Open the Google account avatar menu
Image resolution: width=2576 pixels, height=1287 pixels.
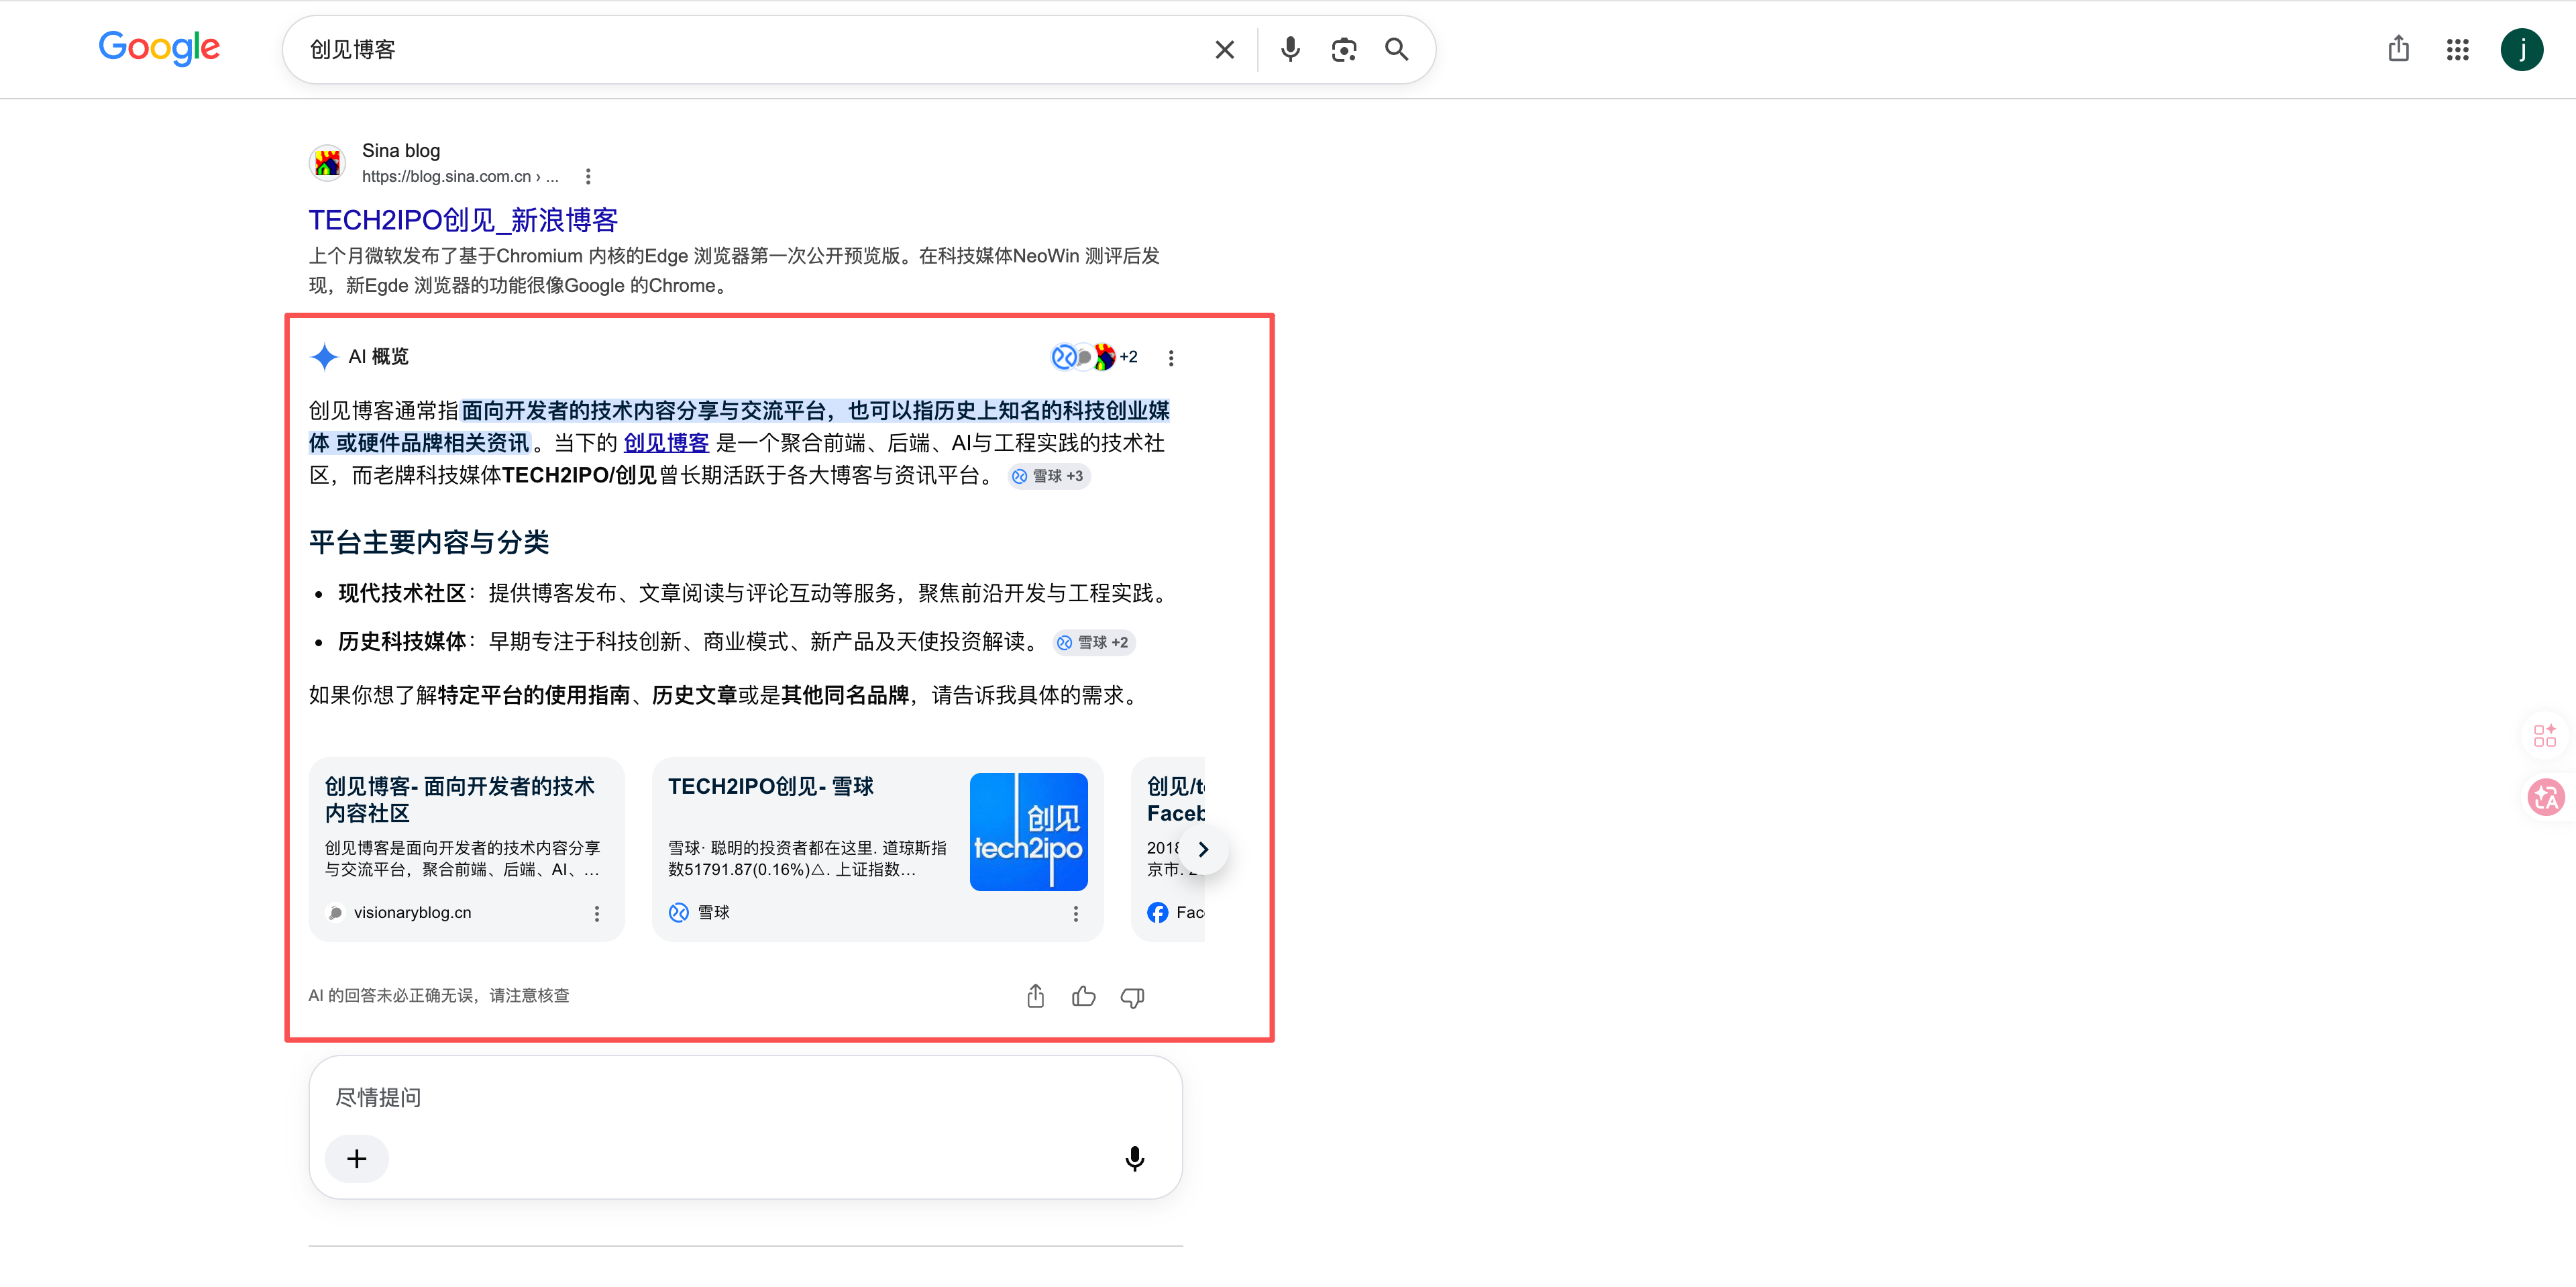click(x=2522, y=50)
